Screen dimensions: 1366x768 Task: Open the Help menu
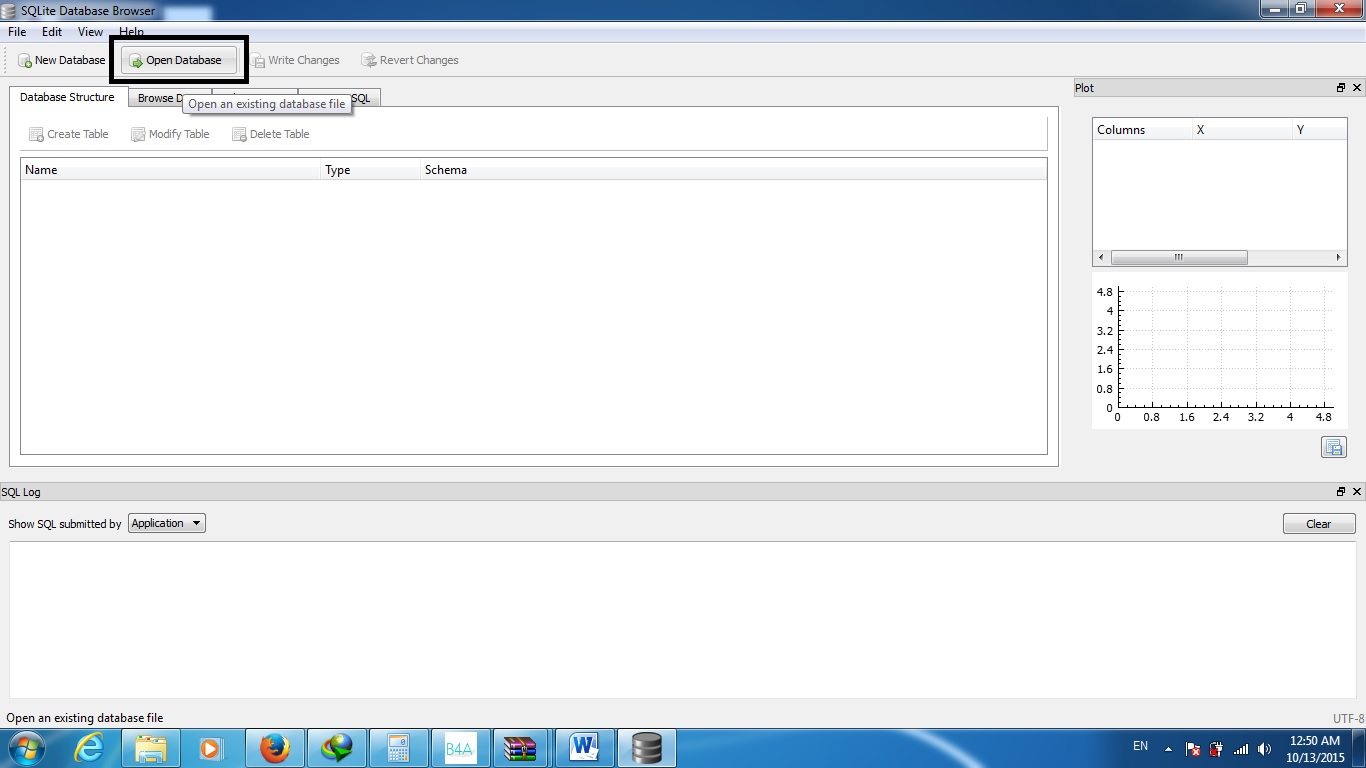[x=131, y=32]
